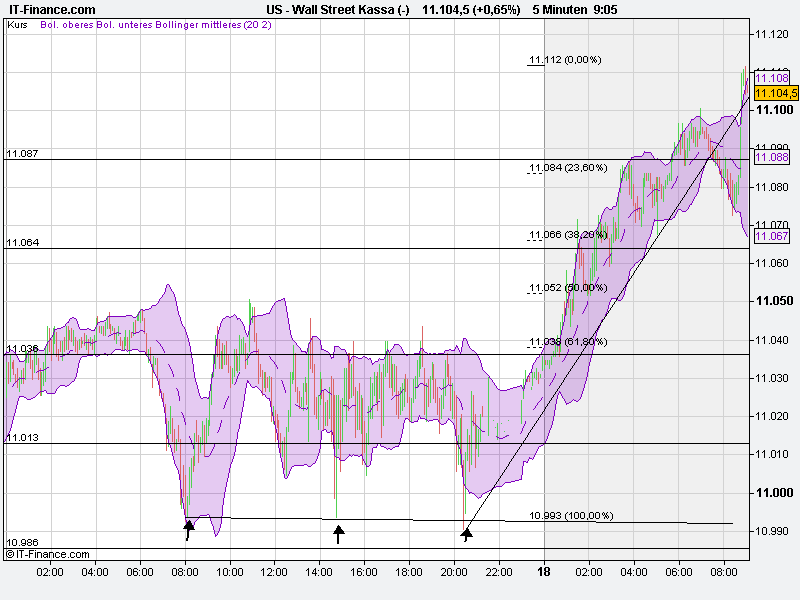This screenshot has width=800, height=600.
Task: Click the 11.108 price tag on right axis
Action: (x=771, y=76)
